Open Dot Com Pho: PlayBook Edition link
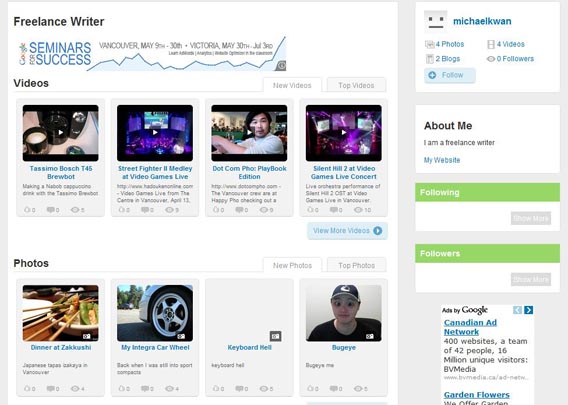Screen dimensions: 568x405 tap(249, 172)
